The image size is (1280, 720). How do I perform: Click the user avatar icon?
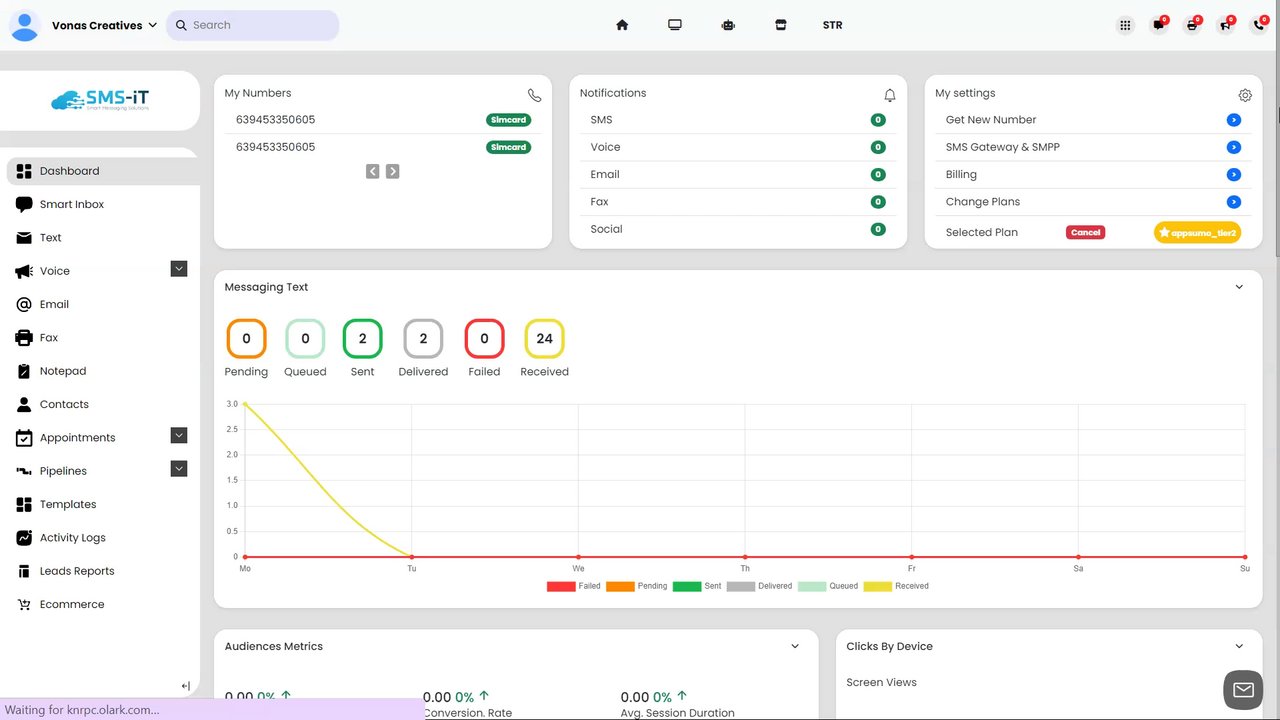(25, 26)
